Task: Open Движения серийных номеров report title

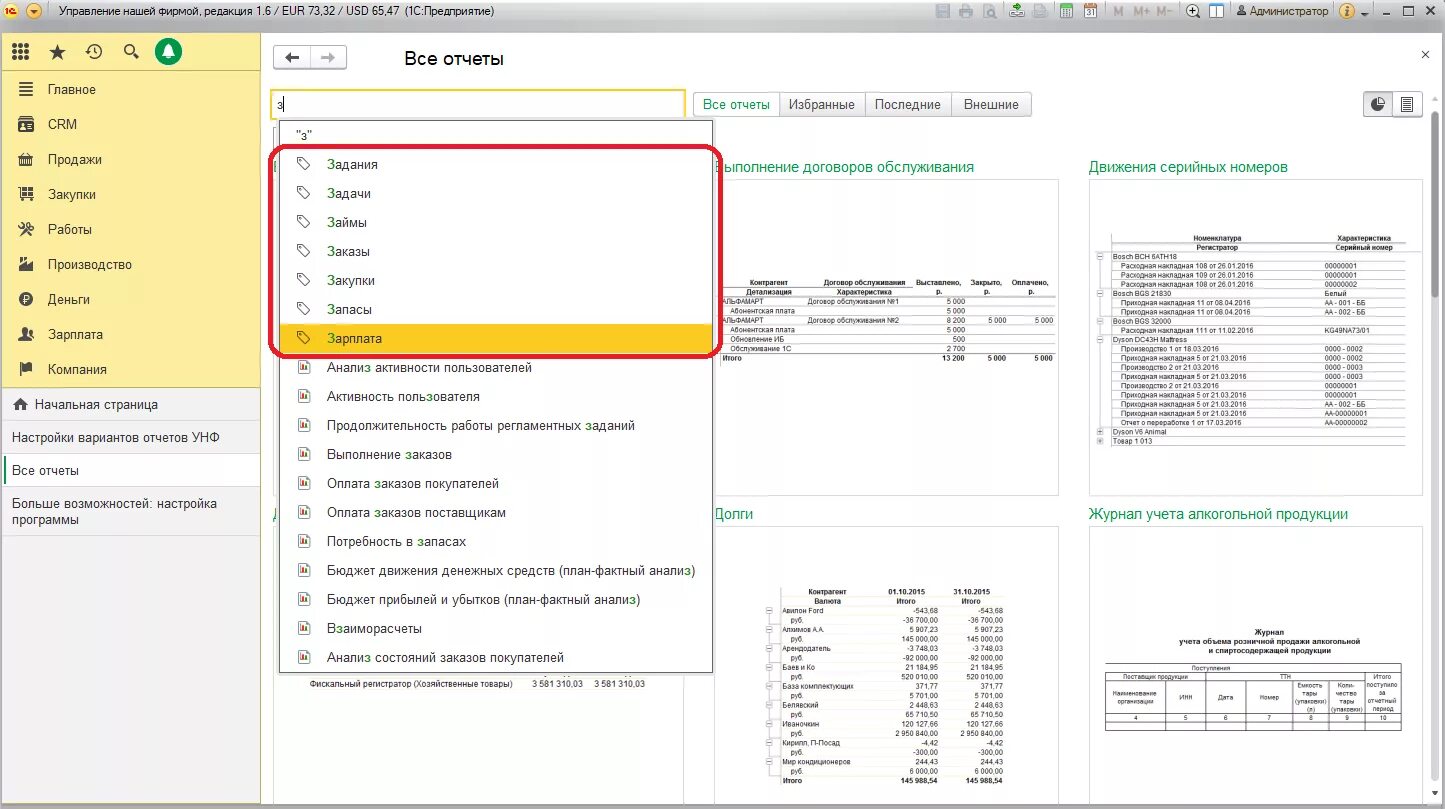Action: pyautogui.click(x=1188, y=167)
